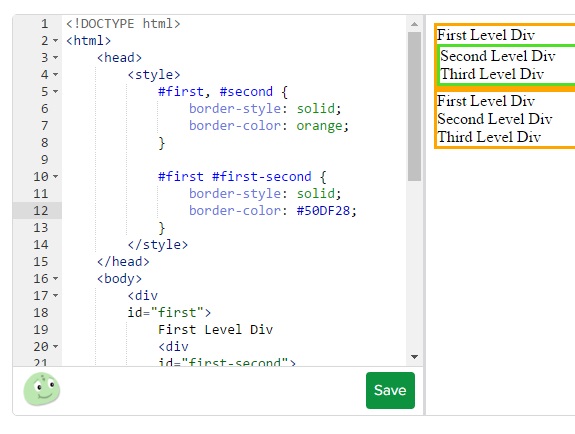
Task: Collapse the div fold on line 20
Action: (x=55, y=346)
